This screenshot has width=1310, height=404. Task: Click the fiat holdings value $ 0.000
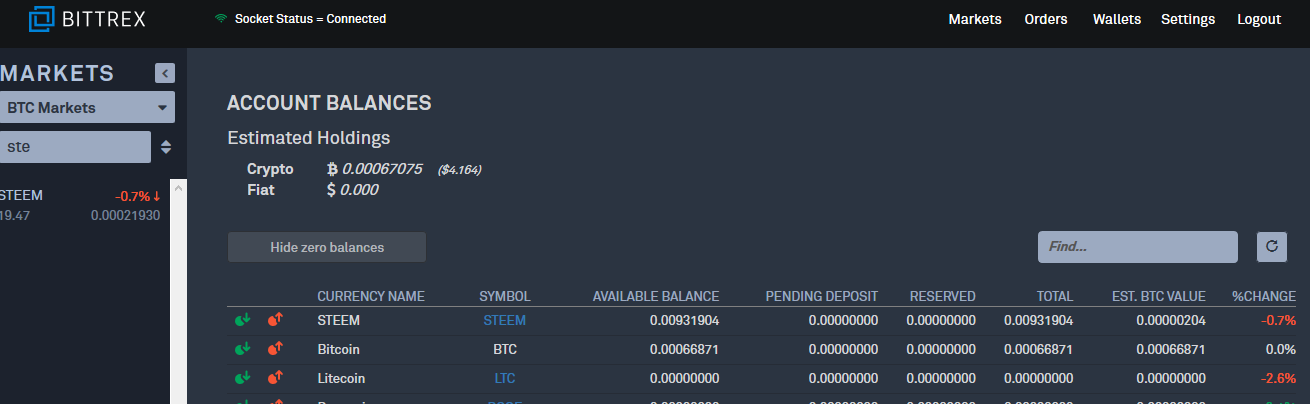[x=353, y=189]
